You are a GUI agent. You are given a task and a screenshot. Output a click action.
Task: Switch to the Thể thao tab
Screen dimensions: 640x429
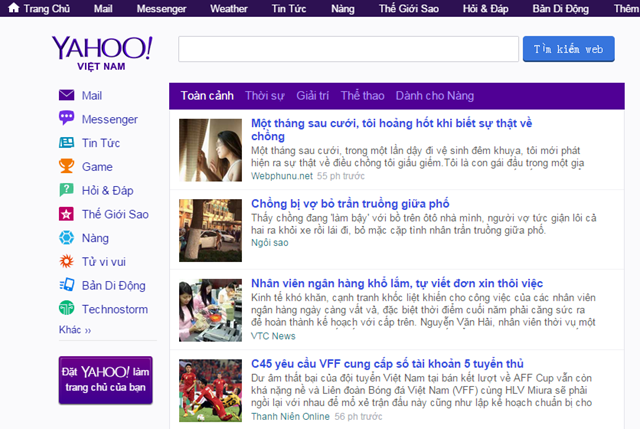pyautogui.click(x=362, y=96)
